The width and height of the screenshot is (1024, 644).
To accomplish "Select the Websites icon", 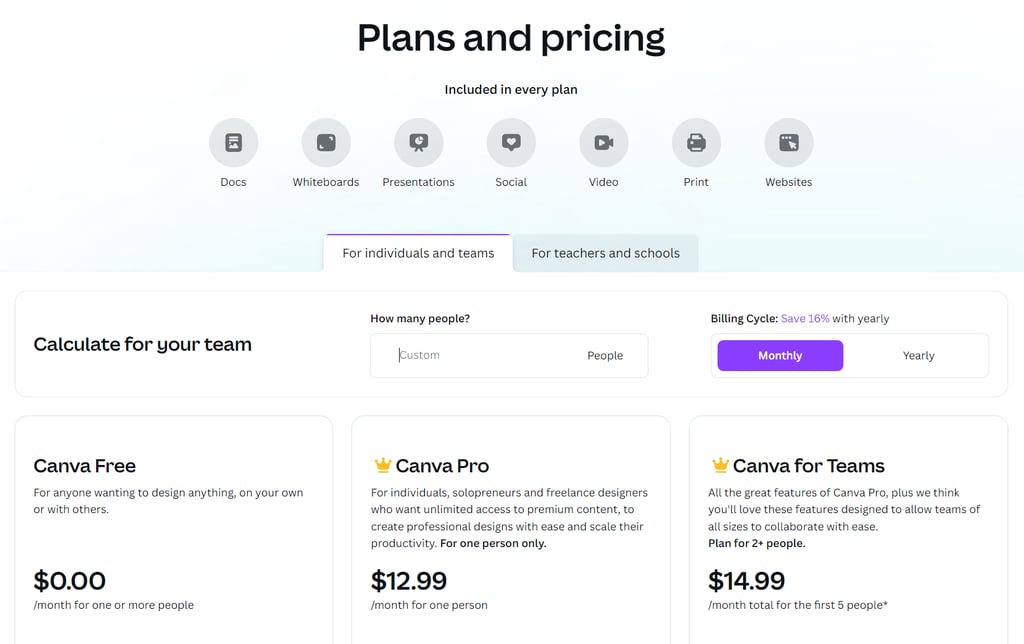I will (x=788, y=143).
